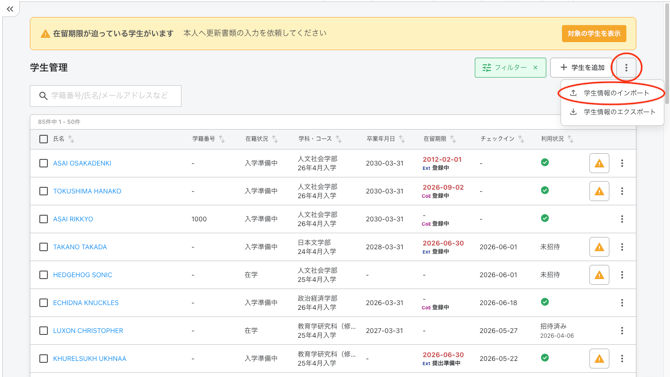Open ASAI OSAKADENKI student profile link

(x=82, y=163)
